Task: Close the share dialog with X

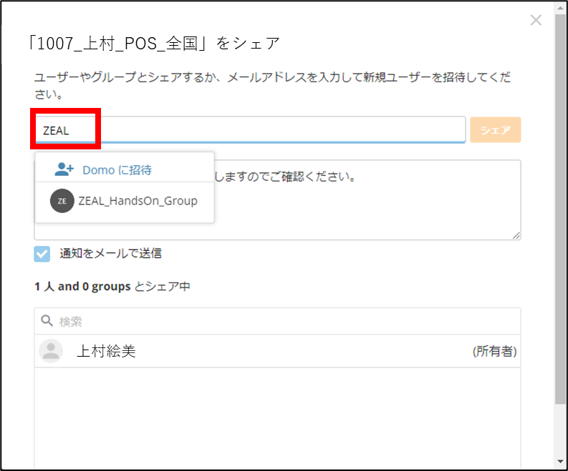Action: [536, 20]
